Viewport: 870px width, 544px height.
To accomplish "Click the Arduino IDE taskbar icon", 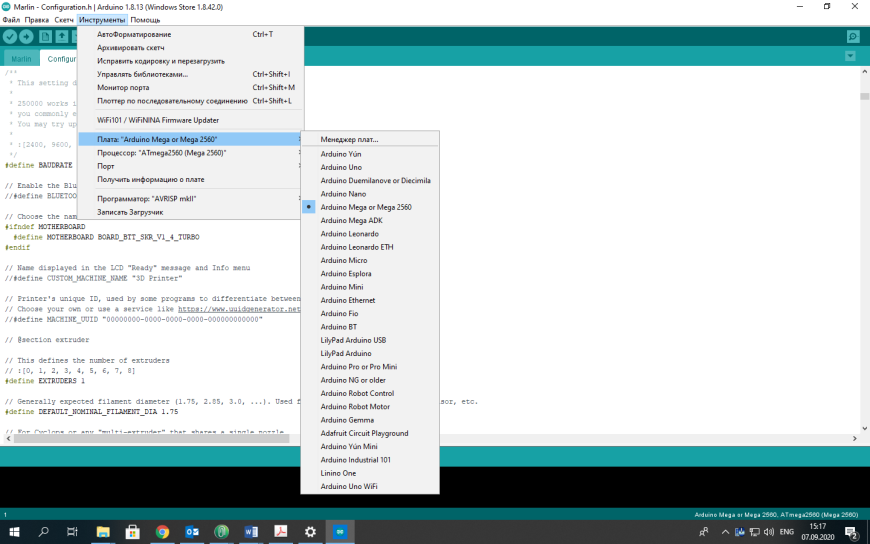I will pyautogui.click(x=340, y=532).
